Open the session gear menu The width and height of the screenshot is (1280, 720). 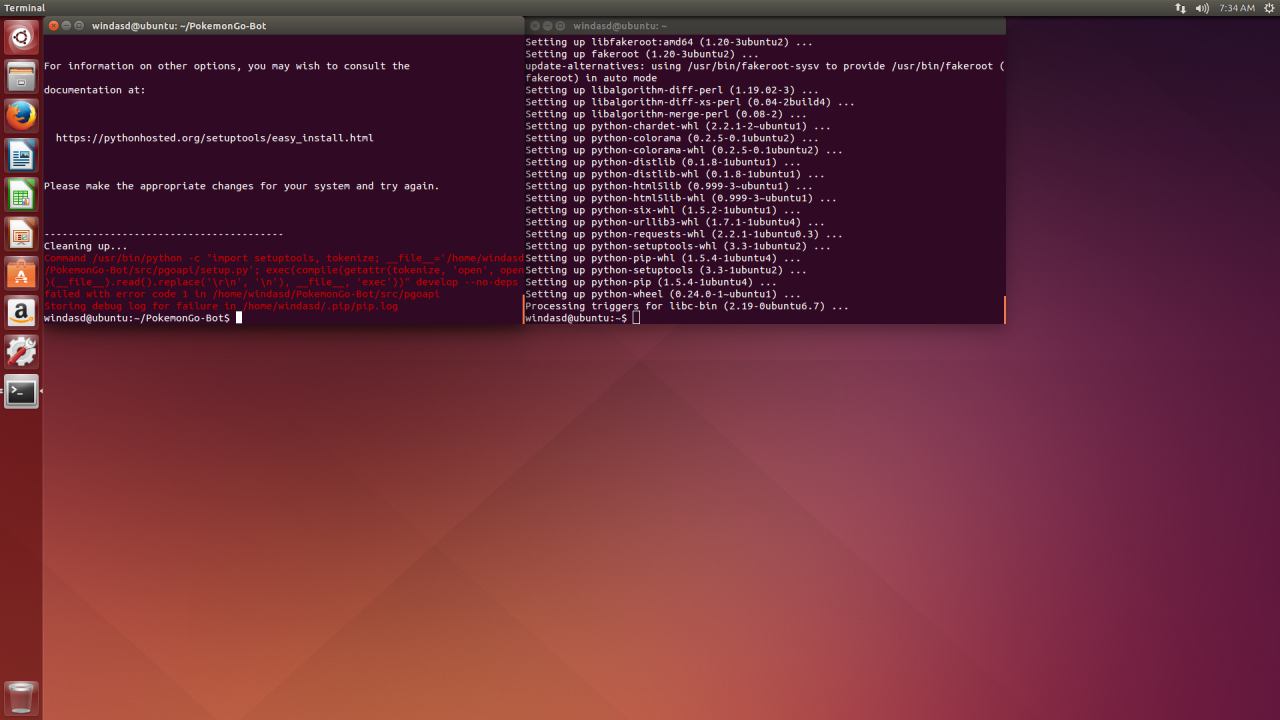(x=1269, y=8)
